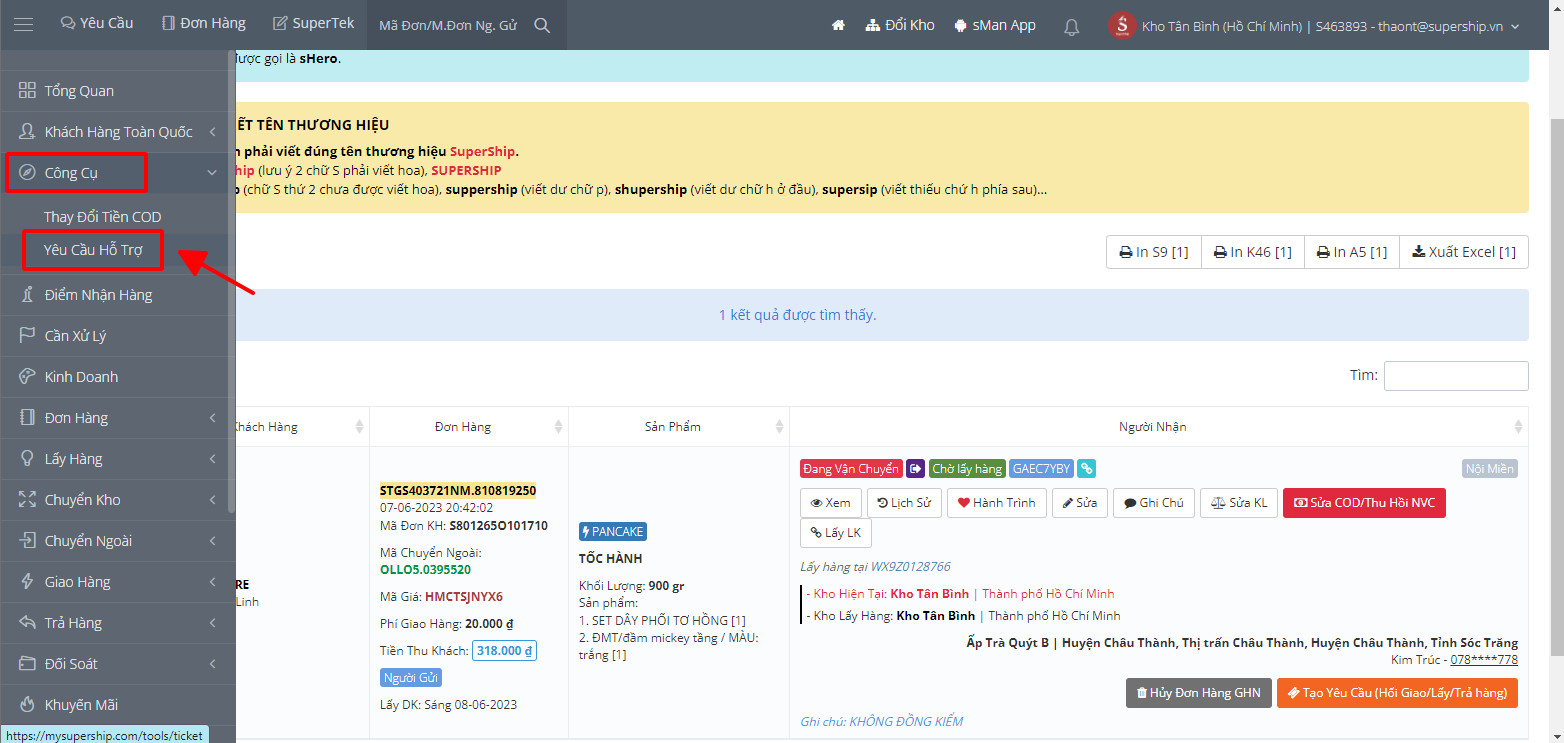The height and width of the screenshot is (743, 1564).
Task: Edit order with the Sửa pencil button
Action: [x=1080, y=503]
